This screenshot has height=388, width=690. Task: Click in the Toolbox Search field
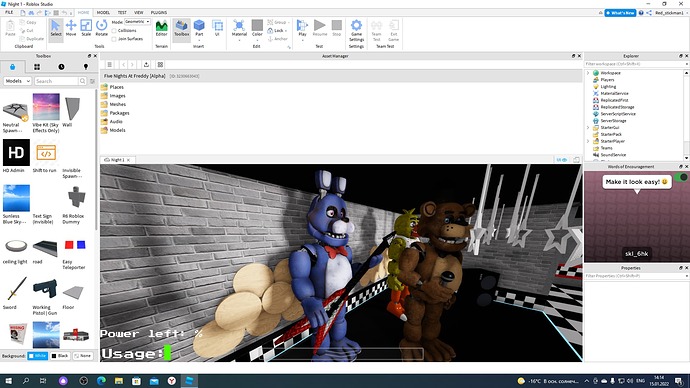(56, 81)
